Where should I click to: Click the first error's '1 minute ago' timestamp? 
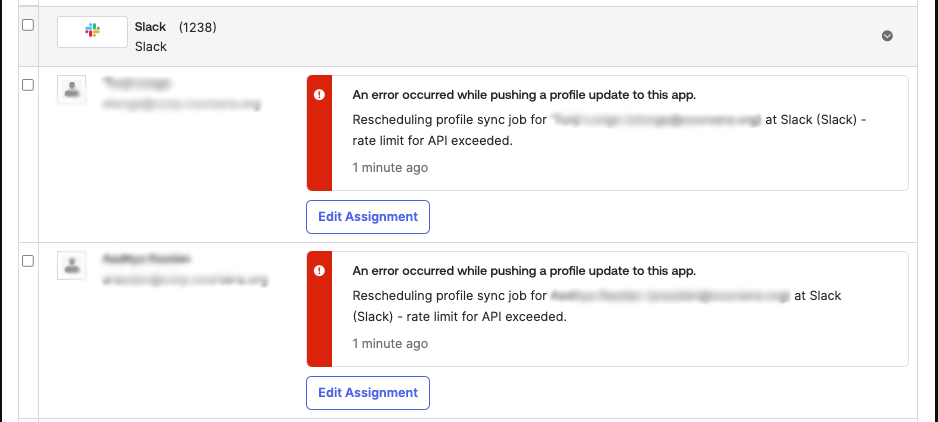pyautogui.click(x=390, y=167)
